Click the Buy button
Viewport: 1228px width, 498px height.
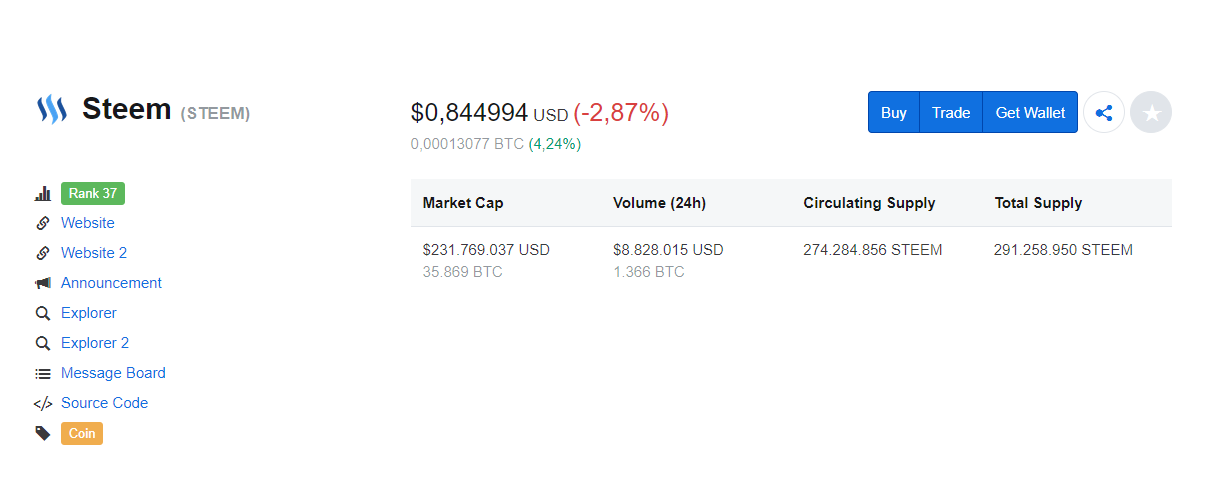tap(894, 112)
